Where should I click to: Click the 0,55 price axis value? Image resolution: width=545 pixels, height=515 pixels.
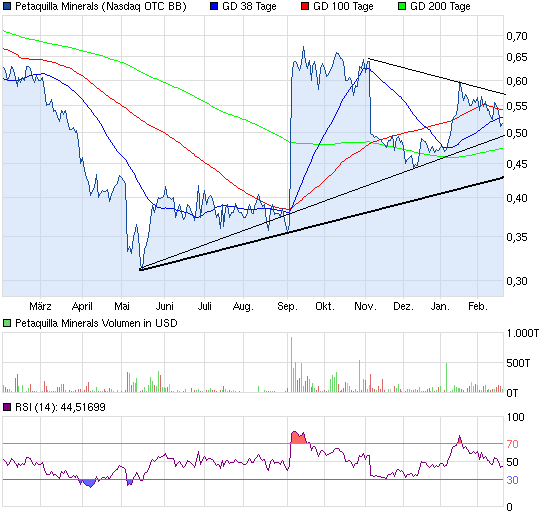pyautogui.click(x=517, y=106)
